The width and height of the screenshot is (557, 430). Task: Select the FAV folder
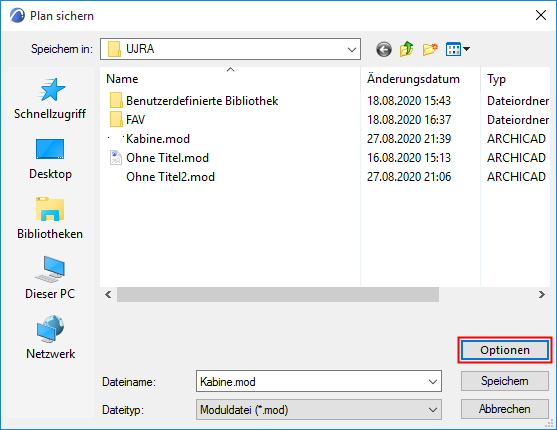point(127,119)
